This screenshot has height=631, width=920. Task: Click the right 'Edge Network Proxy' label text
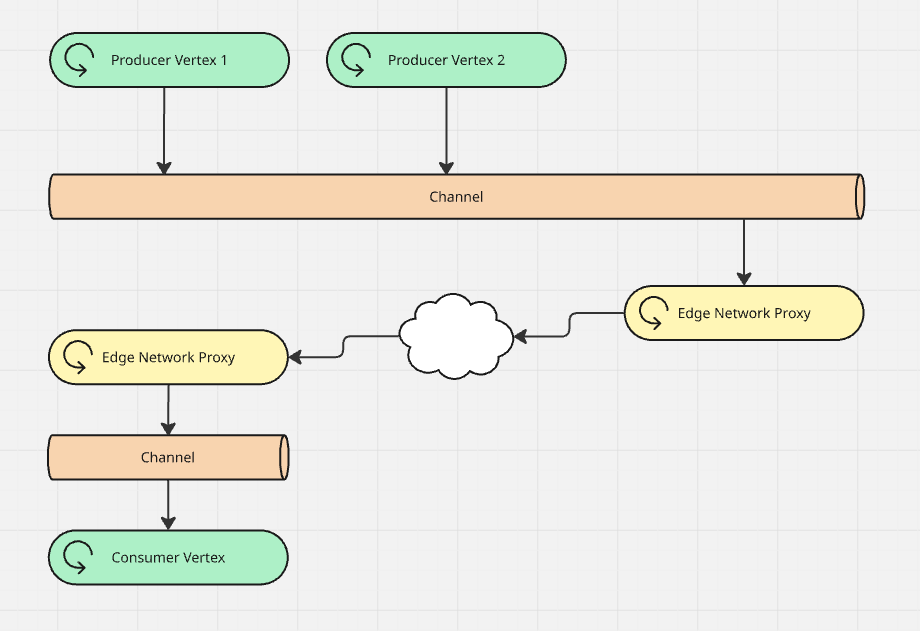pyautogui.click(x=744, y=313)
